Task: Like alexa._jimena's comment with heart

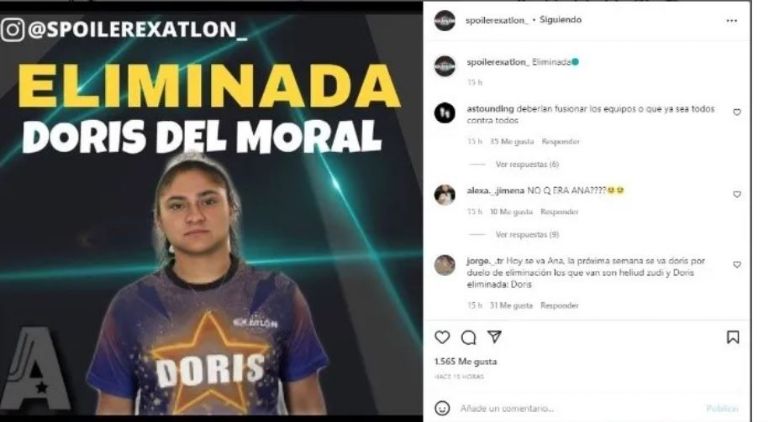Action: tap(737, 194)
